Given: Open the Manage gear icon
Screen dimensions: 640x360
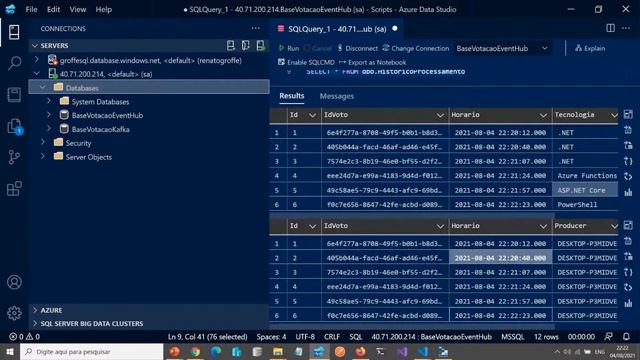Looking at the screenshot, I should click(14, 313).
